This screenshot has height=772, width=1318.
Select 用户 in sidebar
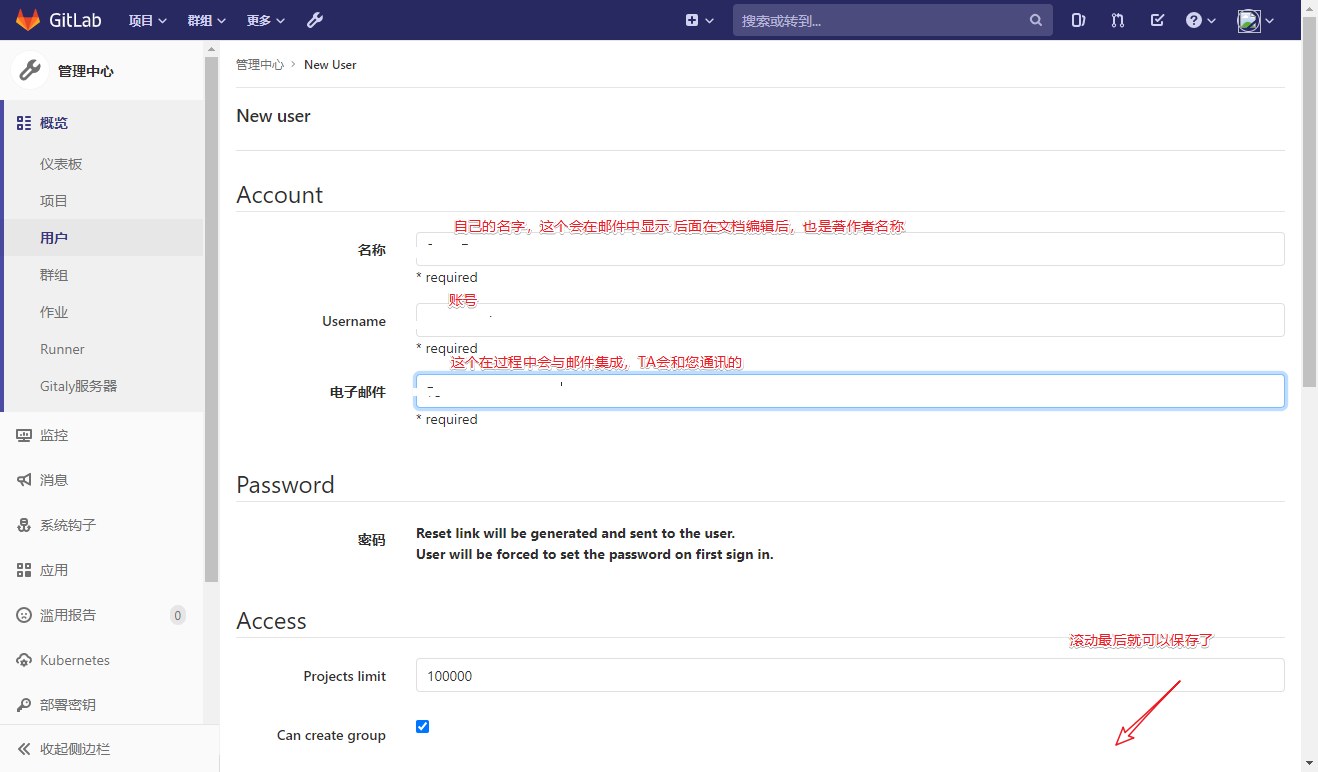54,238
